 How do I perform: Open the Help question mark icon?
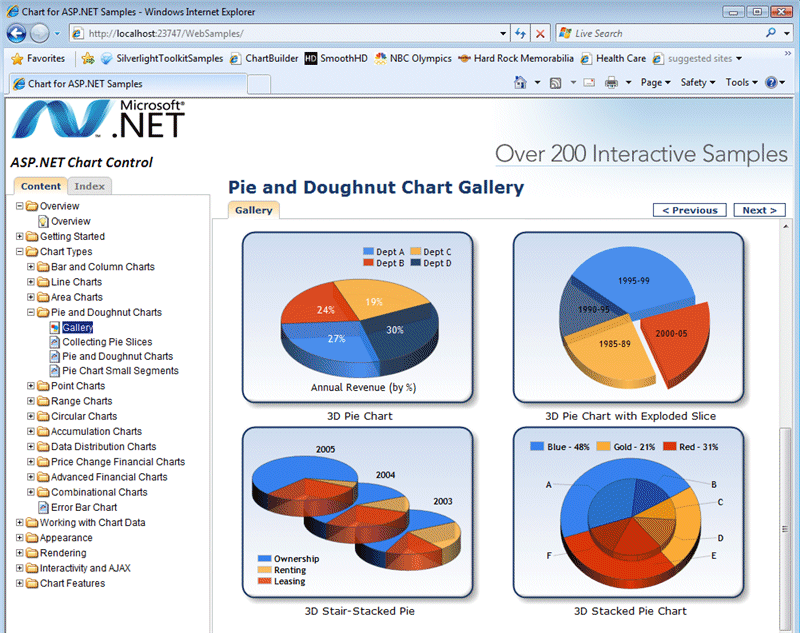coord(771,83)
